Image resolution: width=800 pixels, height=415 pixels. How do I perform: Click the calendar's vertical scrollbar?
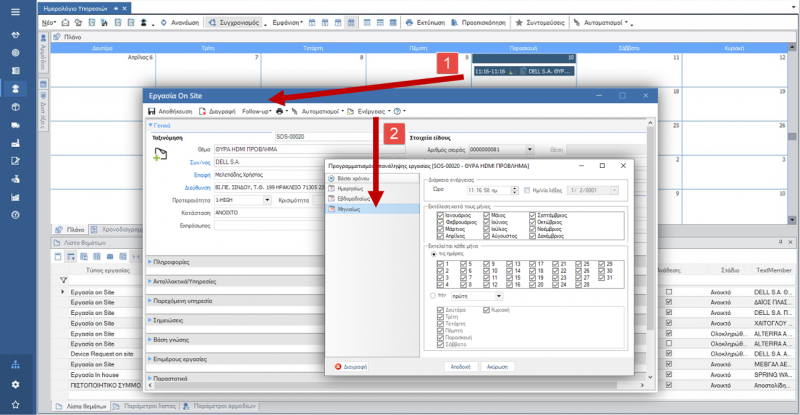(792, 133)
